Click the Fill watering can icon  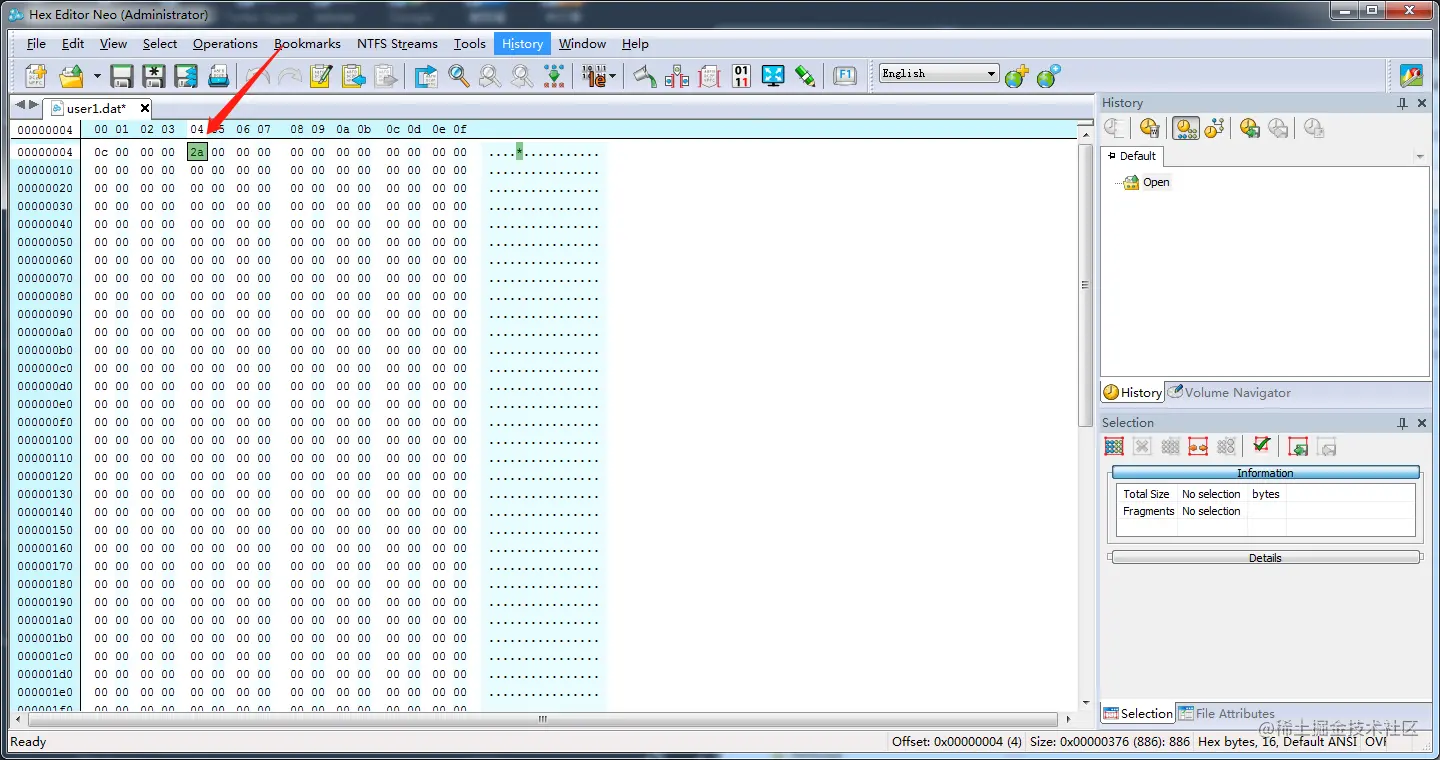pyautogui.click(x=645, y=76)
